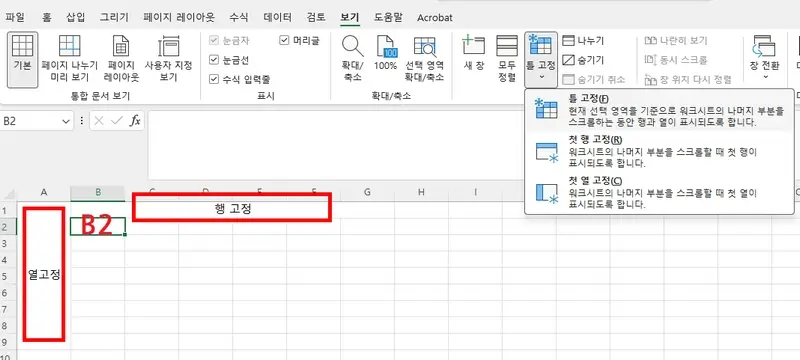The height and width of the screenshot is (360, 800).
Task: Select 틀 고정(F) freeze panes option
Action: point(659,110)
